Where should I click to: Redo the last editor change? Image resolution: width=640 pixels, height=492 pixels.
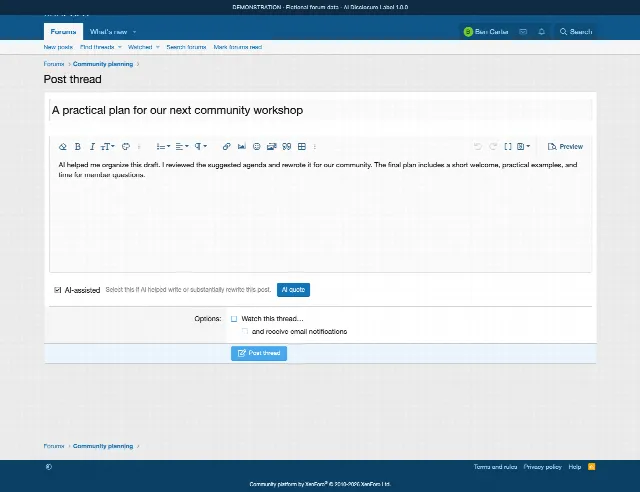(x=493, y=147)
